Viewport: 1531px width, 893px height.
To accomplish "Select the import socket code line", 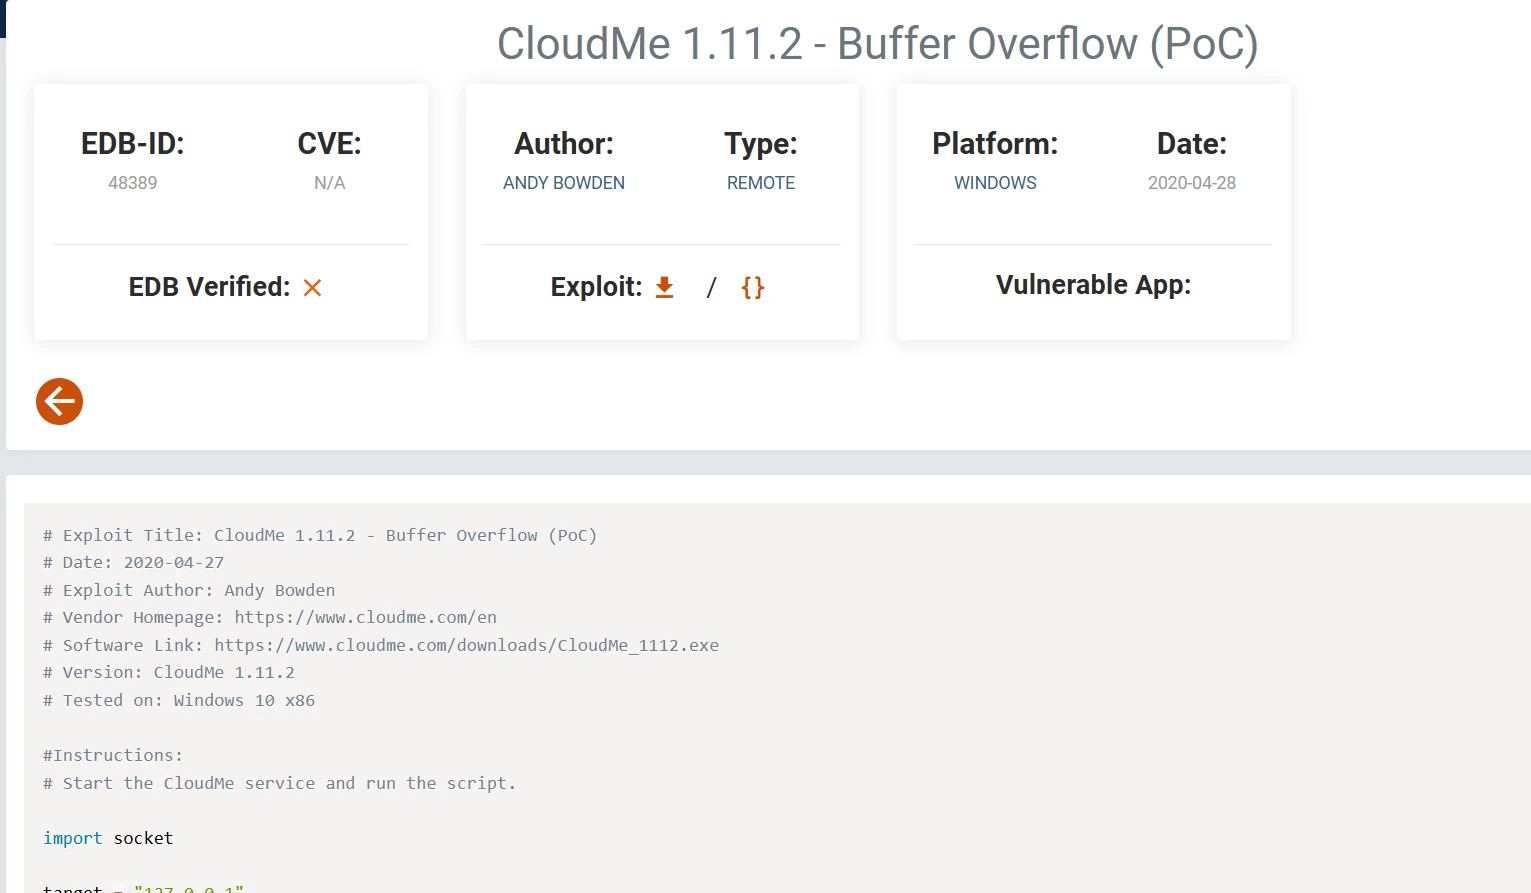I will pyautogui.click(x=108, y=838).
